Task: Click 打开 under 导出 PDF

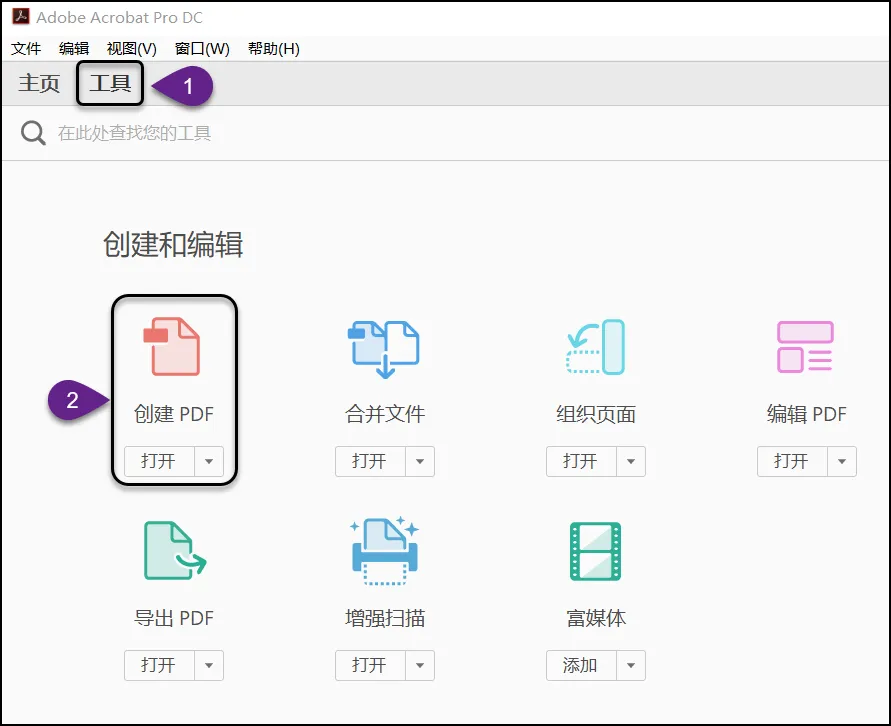Action: (x=159, y=665)
